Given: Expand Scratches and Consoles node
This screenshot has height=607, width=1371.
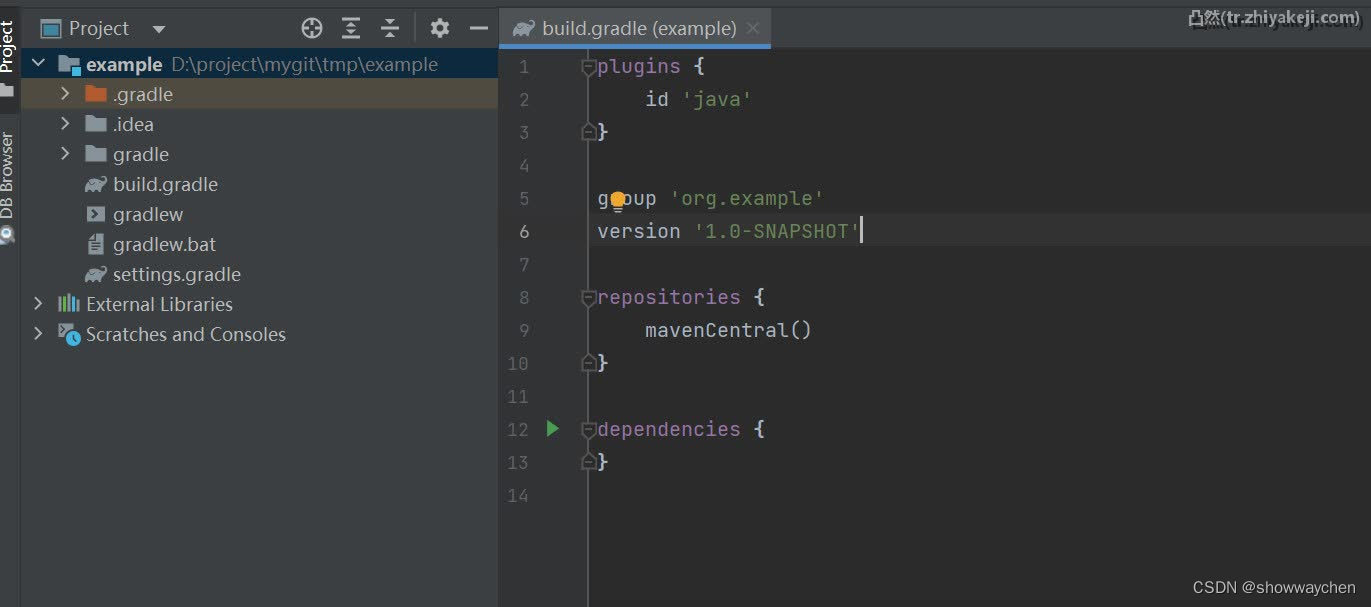Looking at the screenshot, I should pyautogui.click(x=39, y=334).
